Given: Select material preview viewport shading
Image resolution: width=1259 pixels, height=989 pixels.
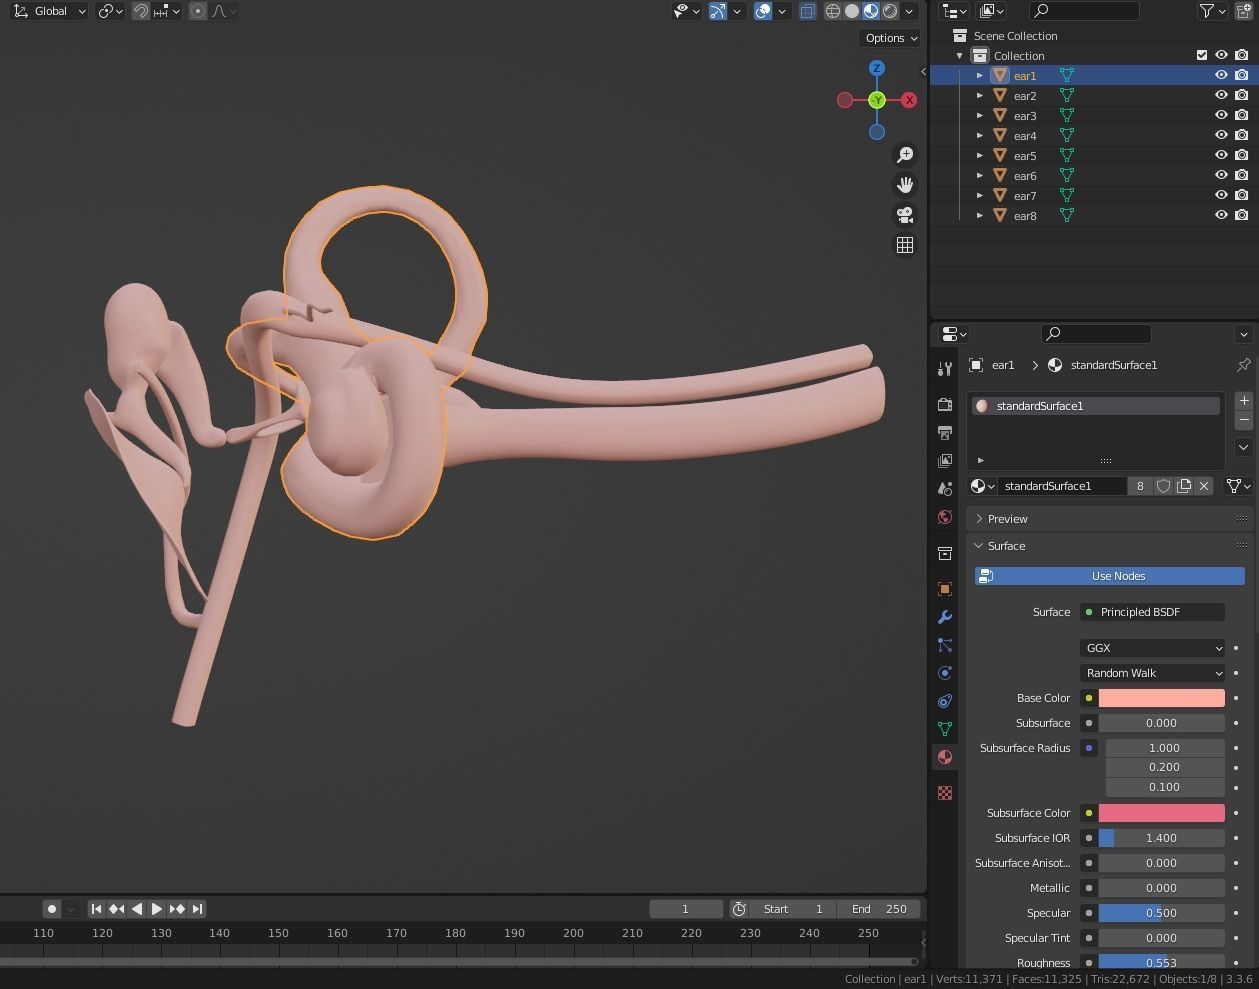Looking at the screenshot, I should coord(871,11).
